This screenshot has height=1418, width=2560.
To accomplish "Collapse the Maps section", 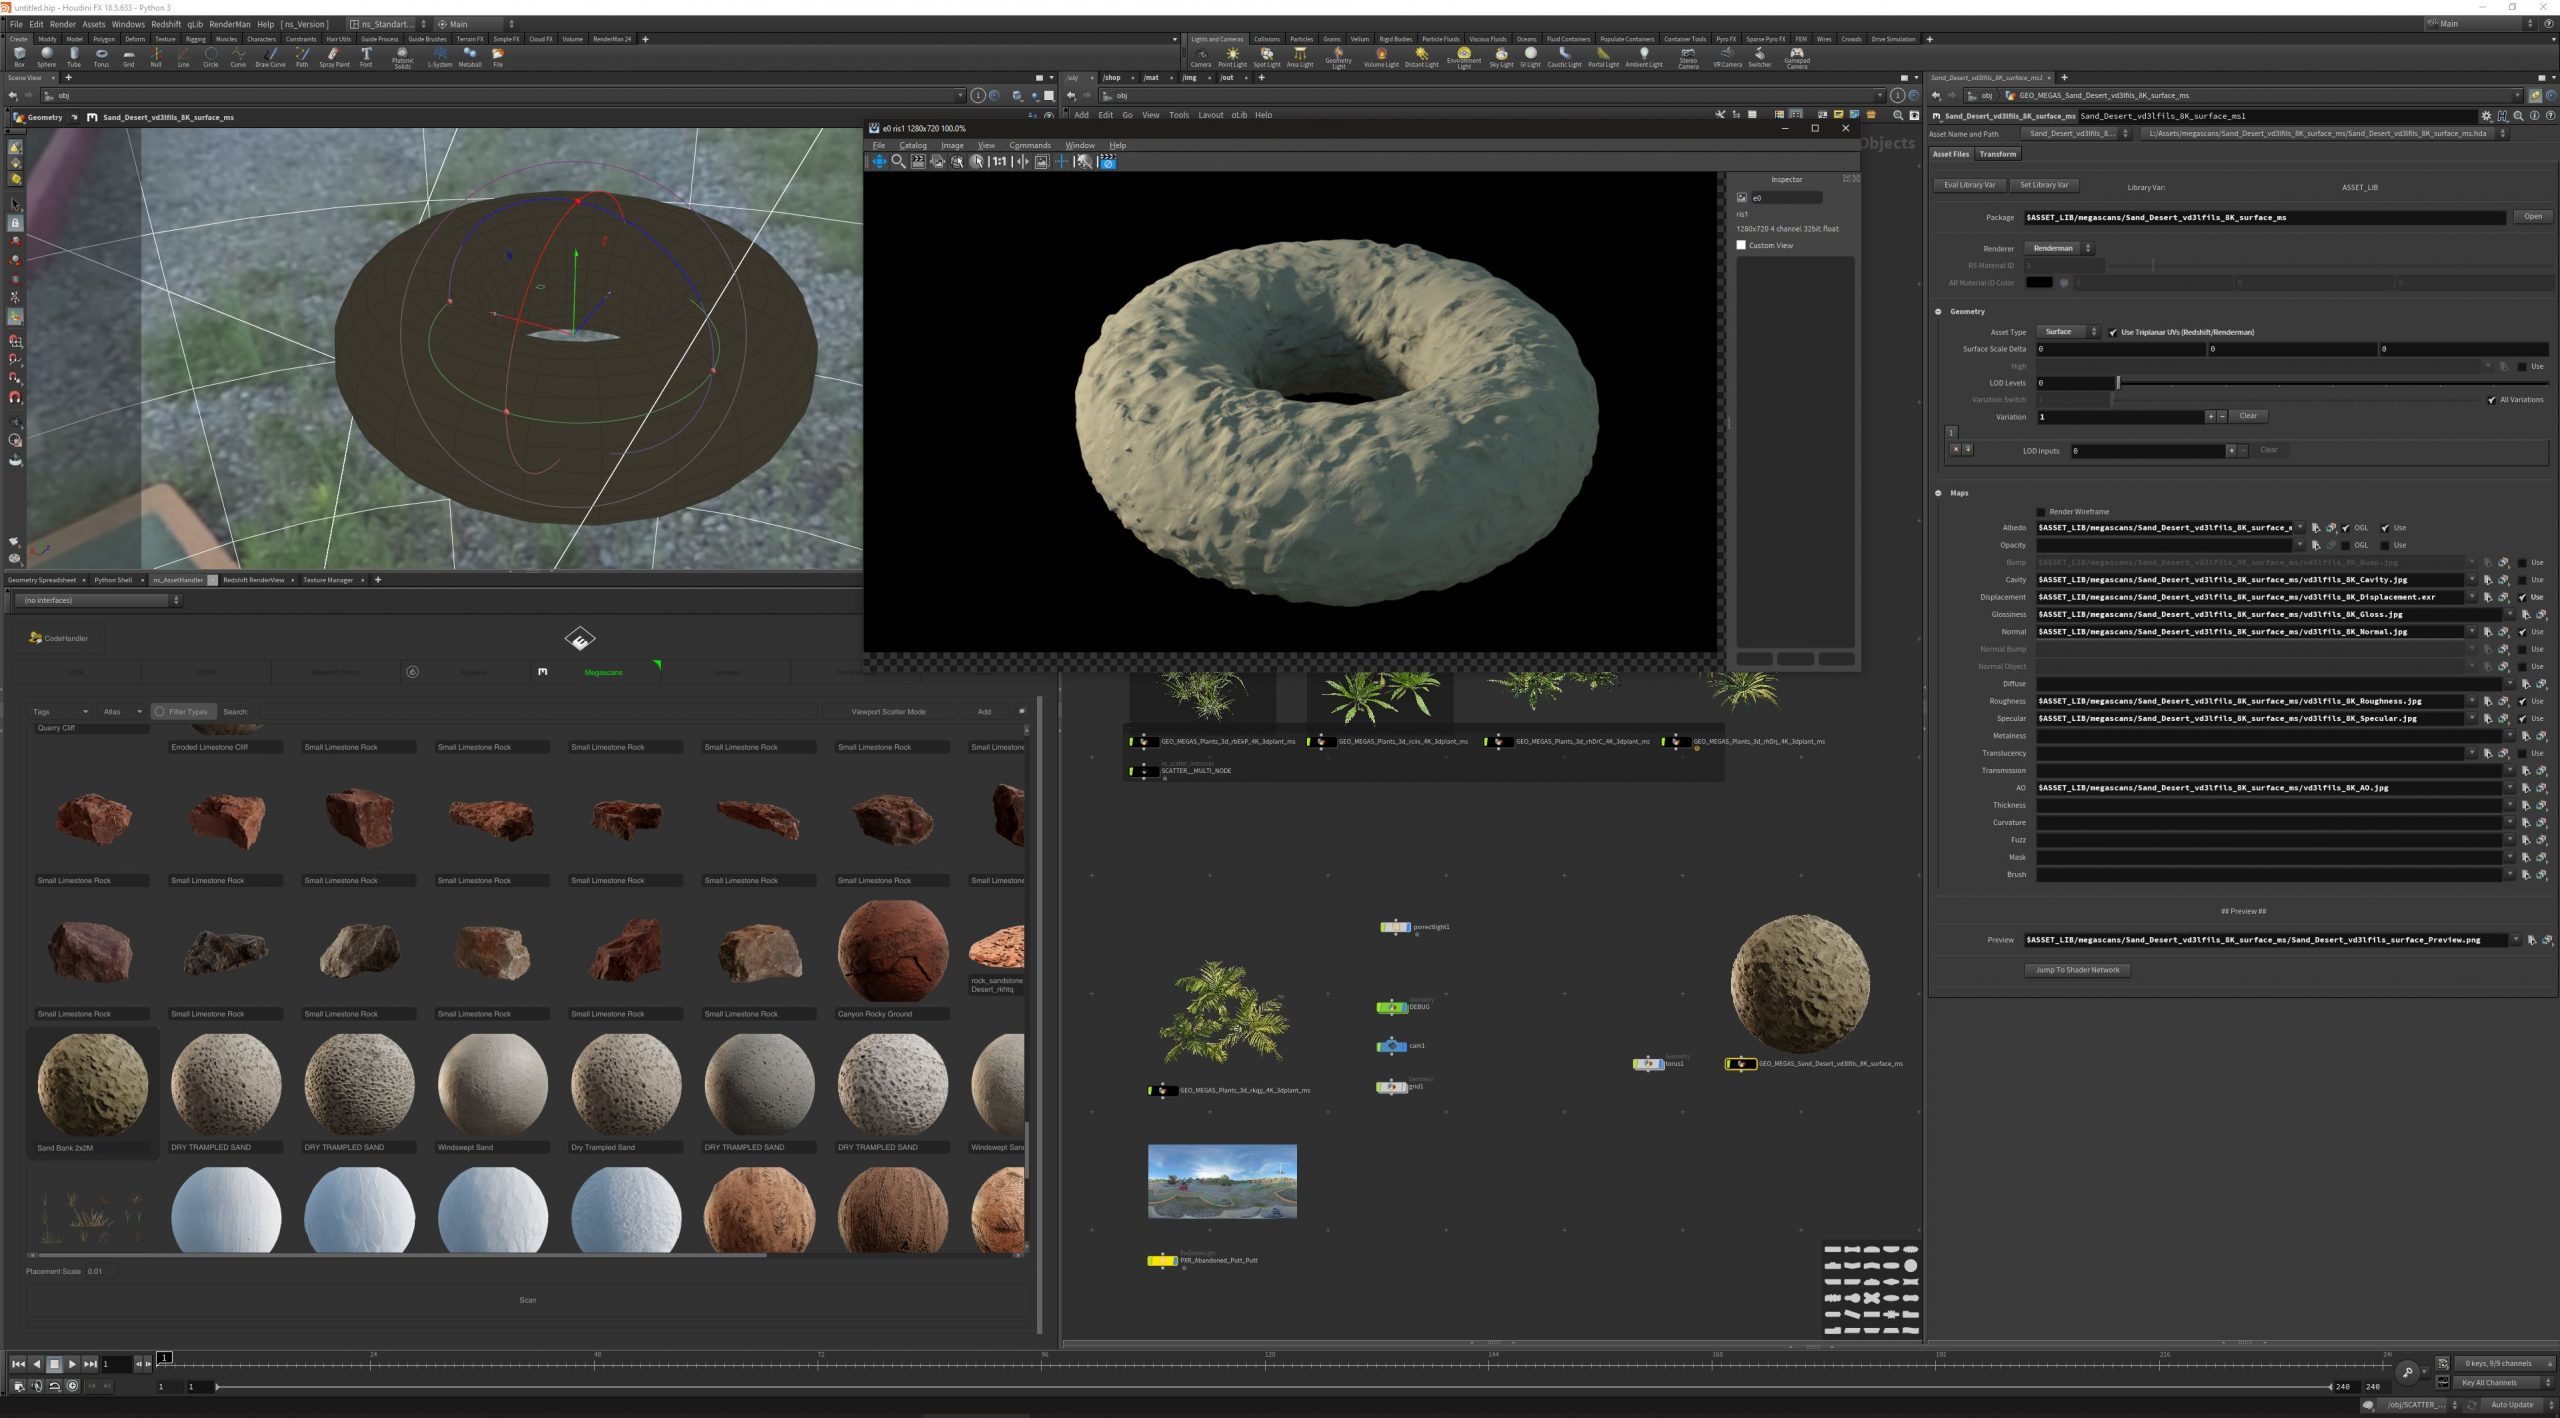I will coord(1938,493).
